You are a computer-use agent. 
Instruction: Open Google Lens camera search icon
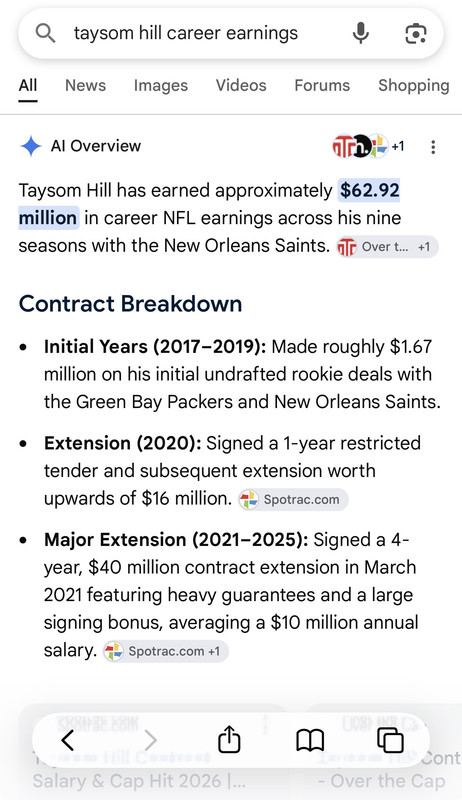pyautogui.click(x=416, y=34)
